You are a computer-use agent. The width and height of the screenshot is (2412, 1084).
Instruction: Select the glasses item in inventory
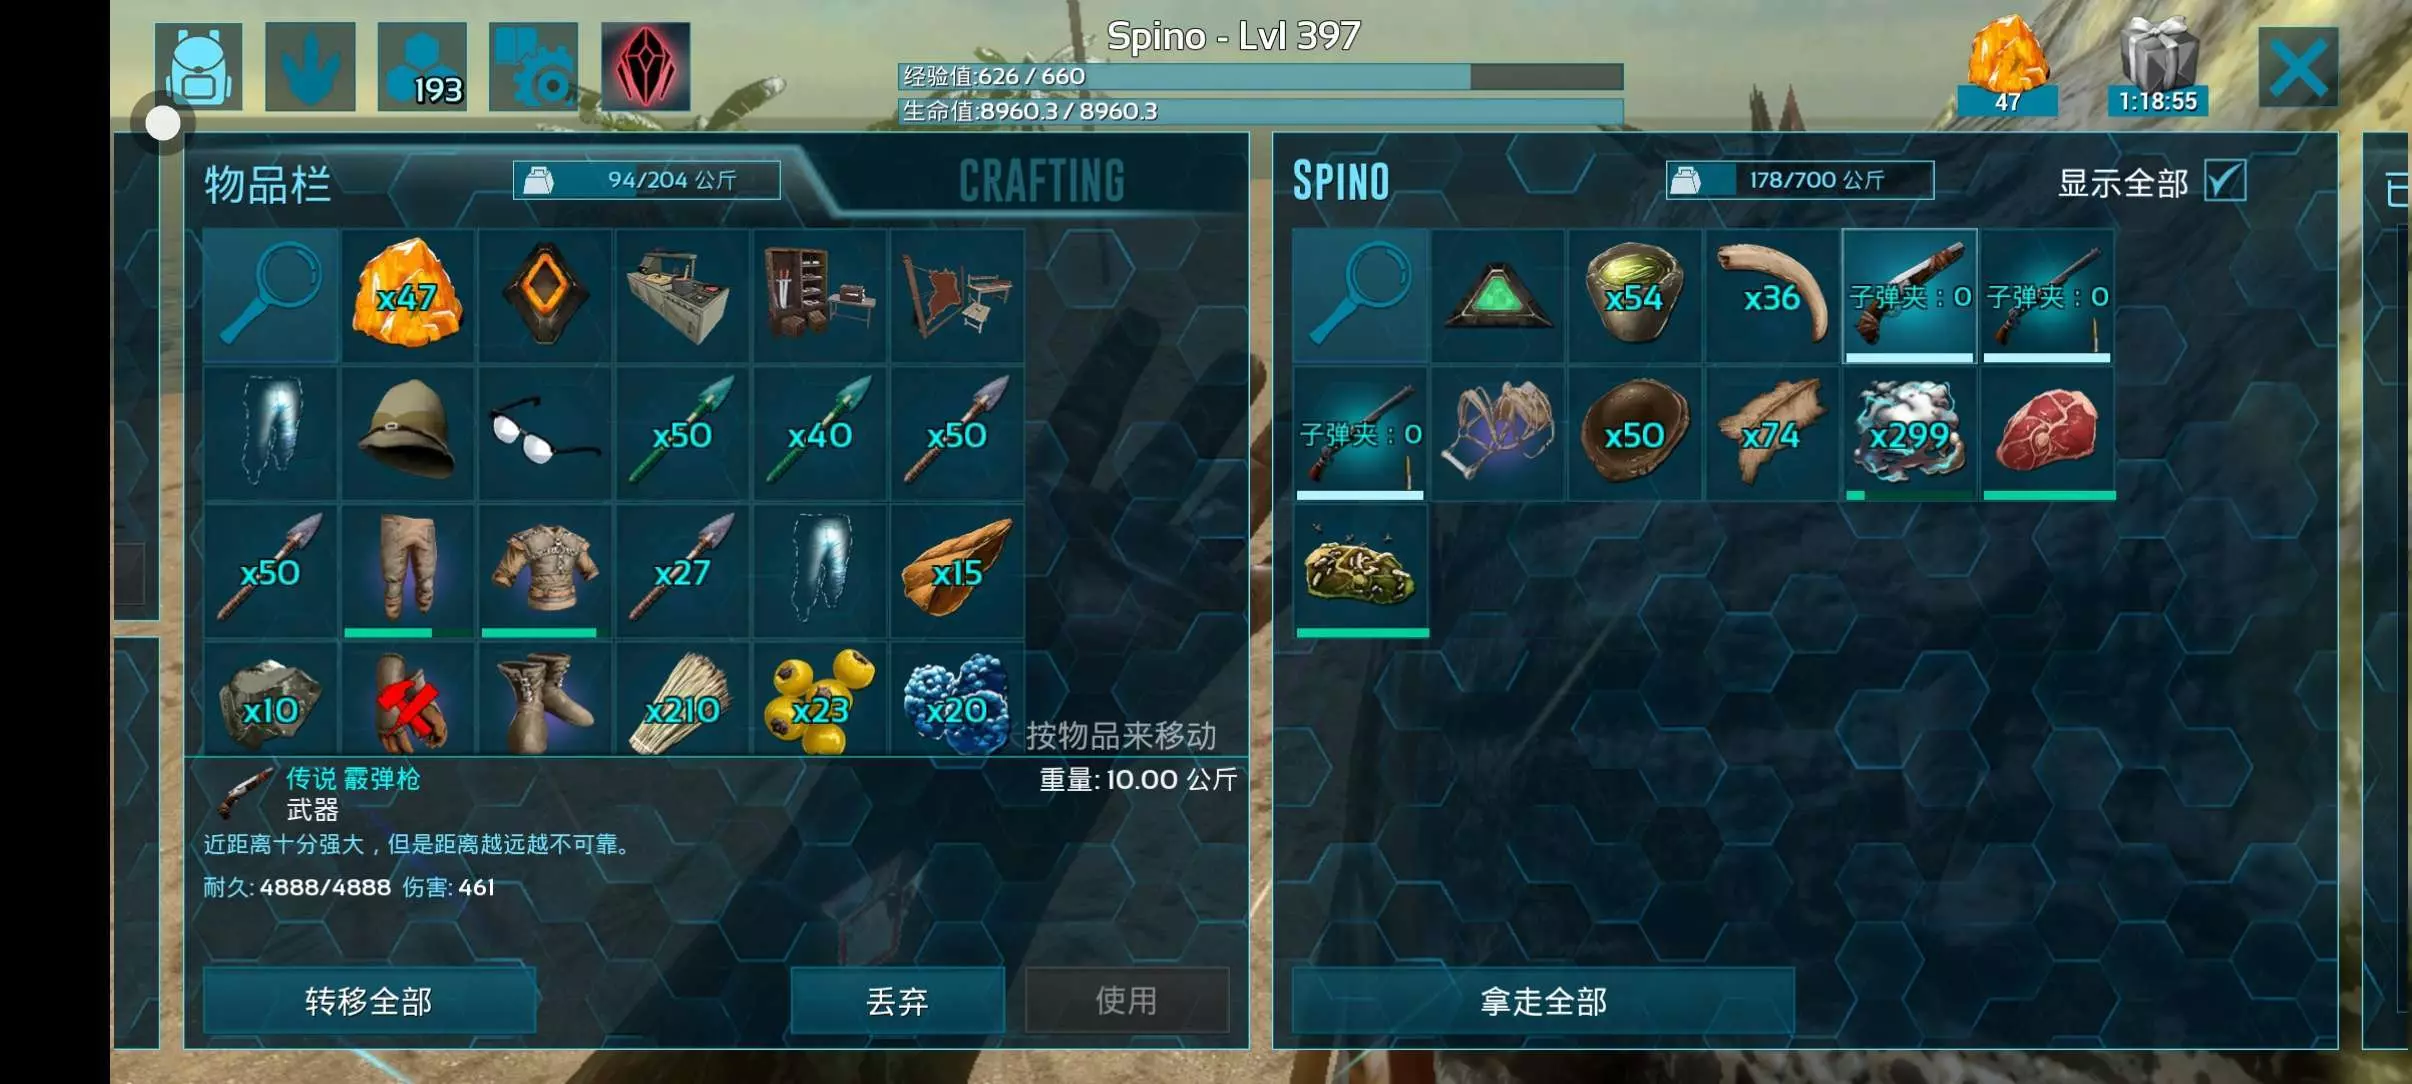pyautogui.click(x=545, y=433)
